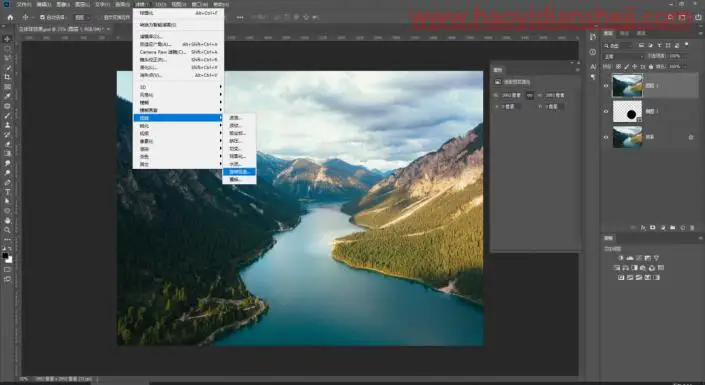Screen dimensions: 705x385
Task: Add Brightness/Contrast adjustment icon
Action: 621,258
